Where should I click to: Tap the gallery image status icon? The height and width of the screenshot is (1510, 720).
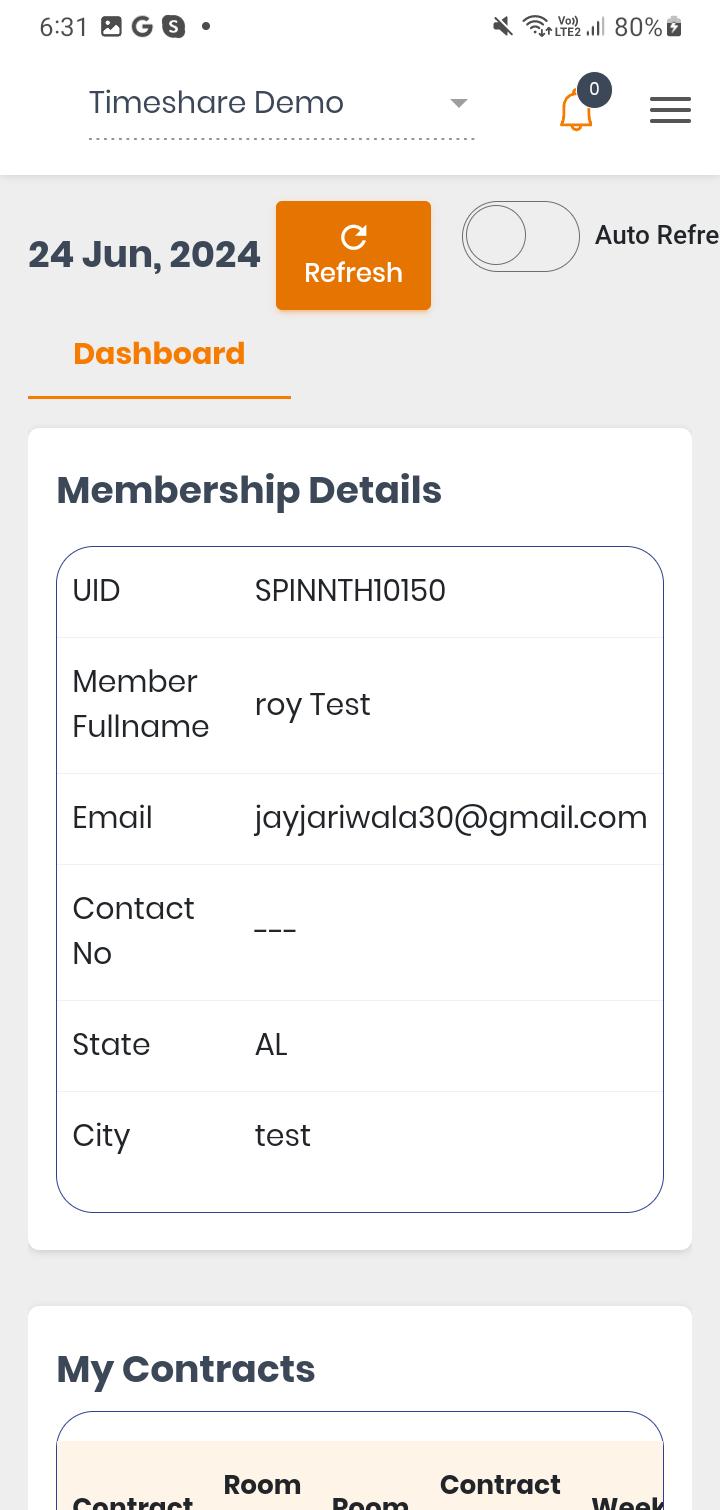(111, 27)
